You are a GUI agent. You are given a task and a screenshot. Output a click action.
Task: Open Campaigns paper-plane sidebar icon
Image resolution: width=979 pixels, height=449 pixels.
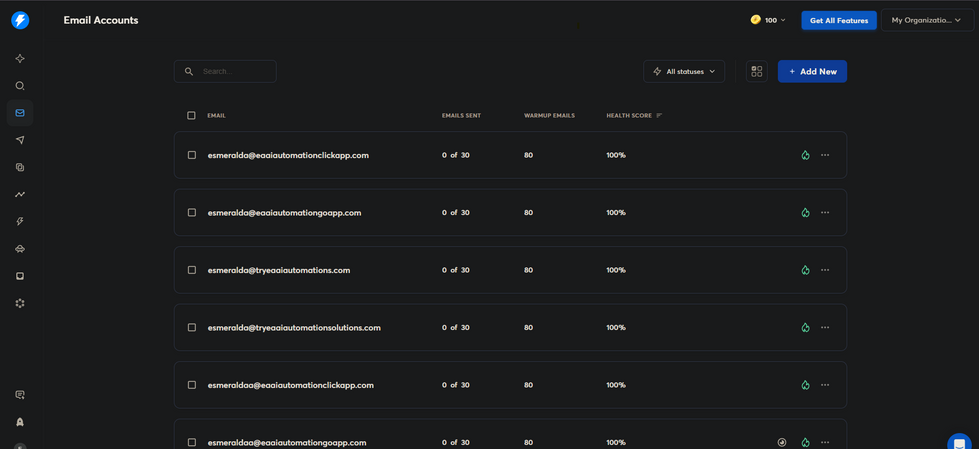[20, 140]
